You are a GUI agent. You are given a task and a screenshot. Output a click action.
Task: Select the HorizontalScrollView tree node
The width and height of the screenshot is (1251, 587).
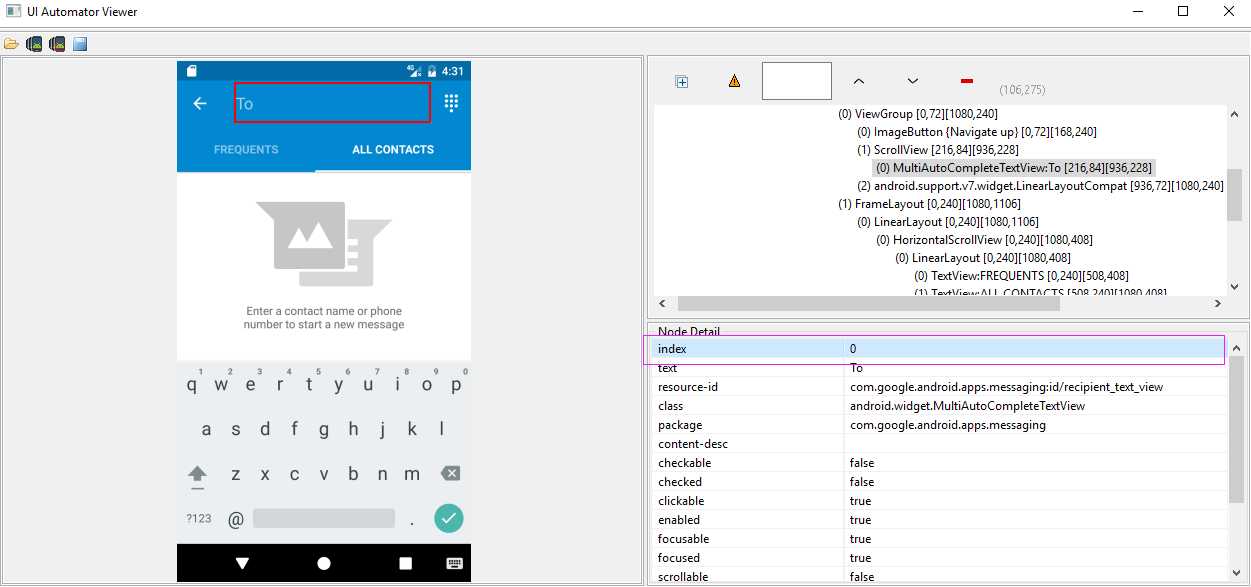pos(984,240)
